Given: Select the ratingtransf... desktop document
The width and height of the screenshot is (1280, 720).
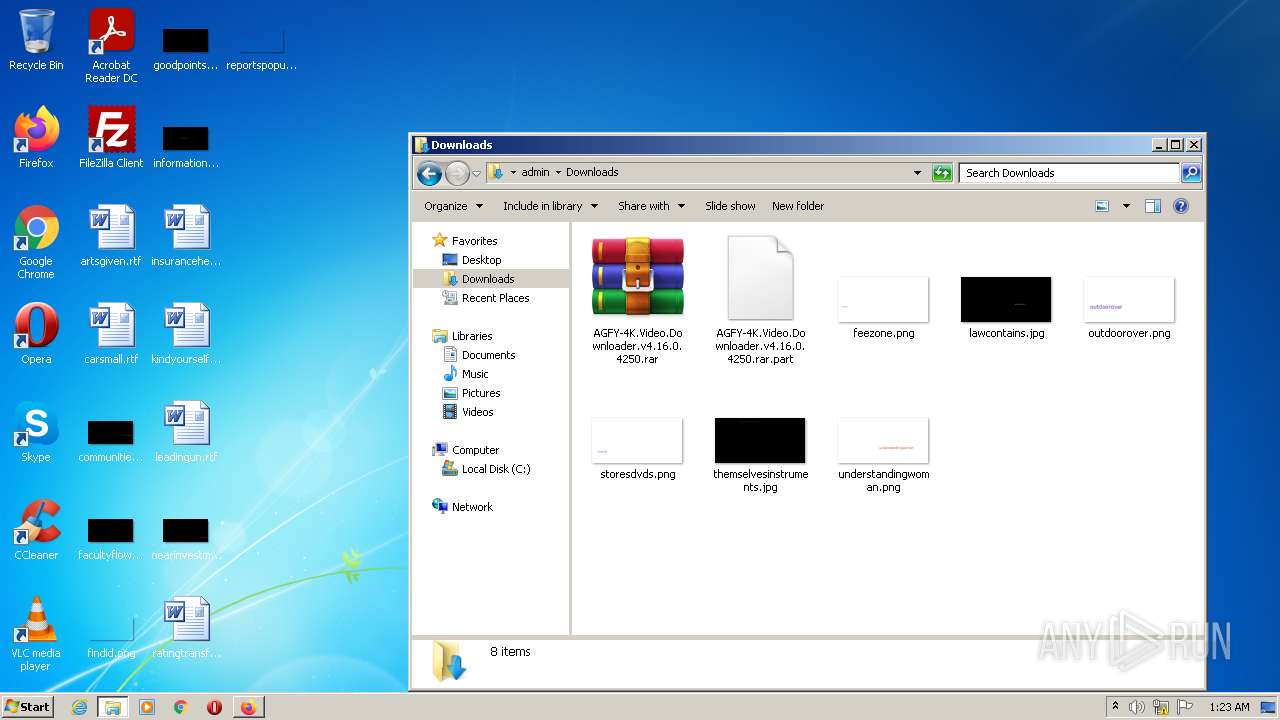Looking at the screenshot, I should tap(186, 627).
